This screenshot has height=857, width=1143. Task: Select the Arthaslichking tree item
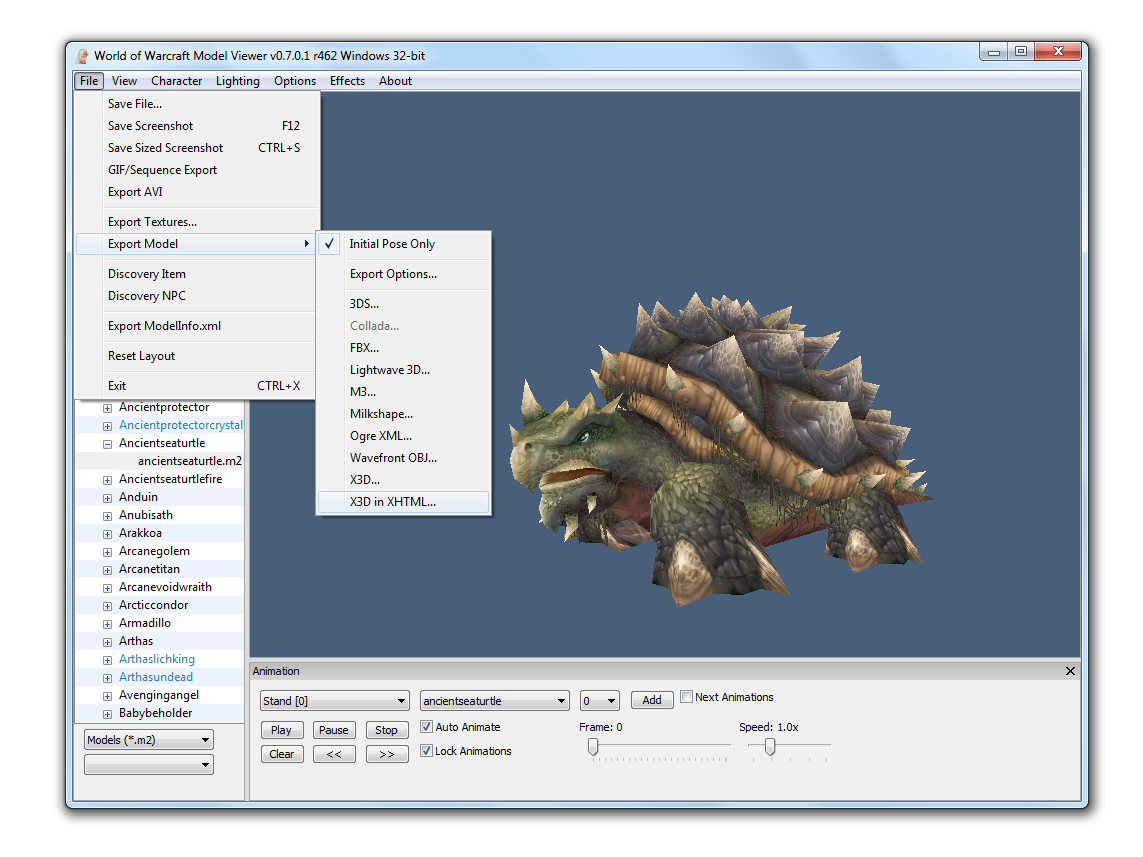[x=157, y=660]
